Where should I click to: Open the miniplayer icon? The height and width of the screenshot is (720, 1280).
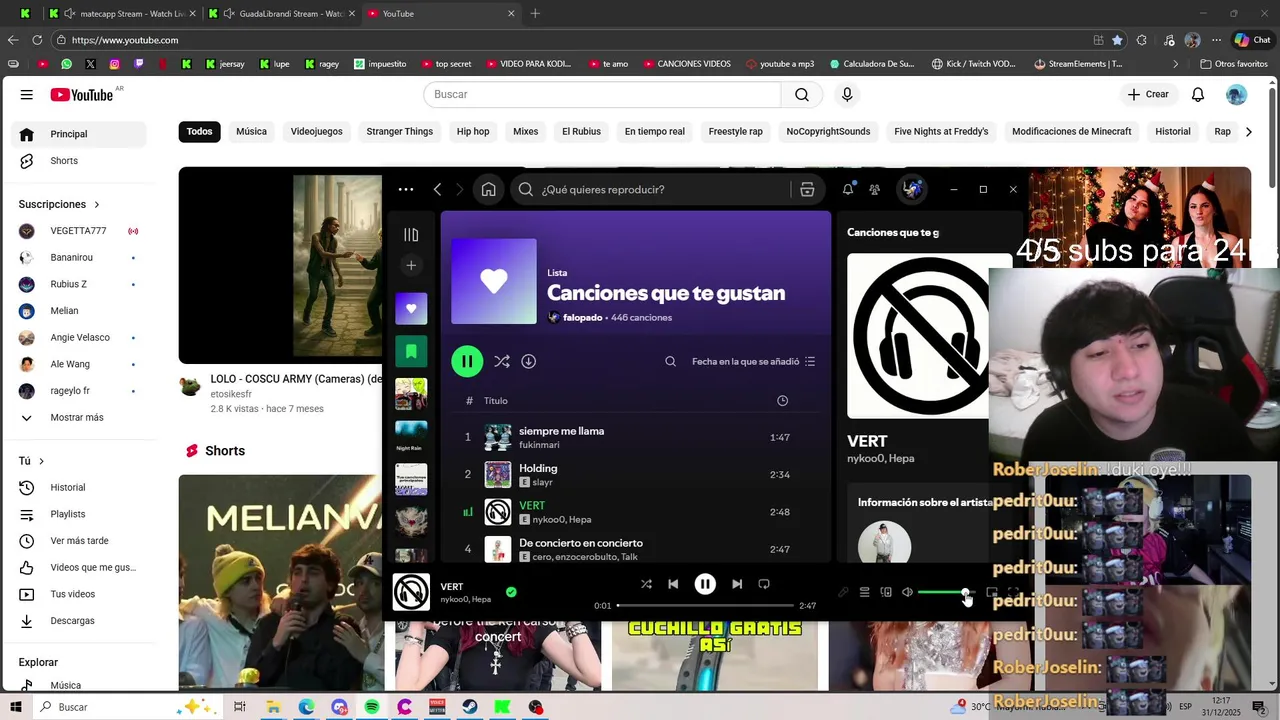click(992, 592)
